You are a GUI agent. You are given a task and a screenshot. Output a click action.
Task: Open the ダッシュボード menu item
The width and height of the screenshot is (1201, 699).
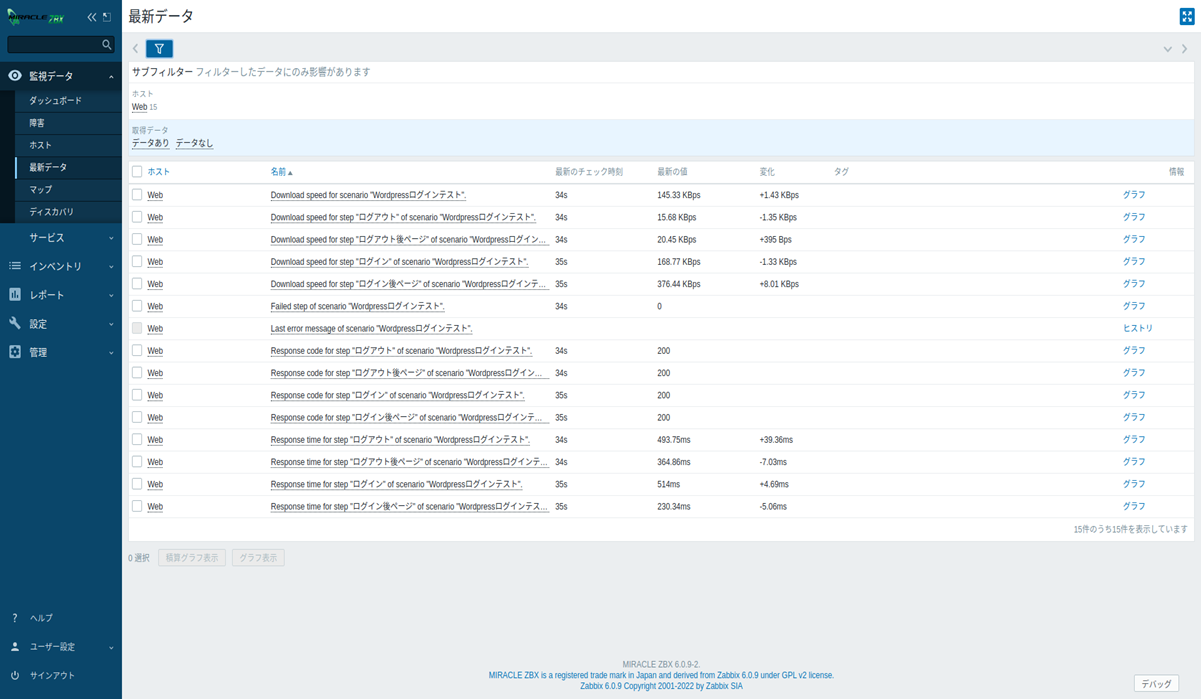pyautogui.click(x=55, y=101)
